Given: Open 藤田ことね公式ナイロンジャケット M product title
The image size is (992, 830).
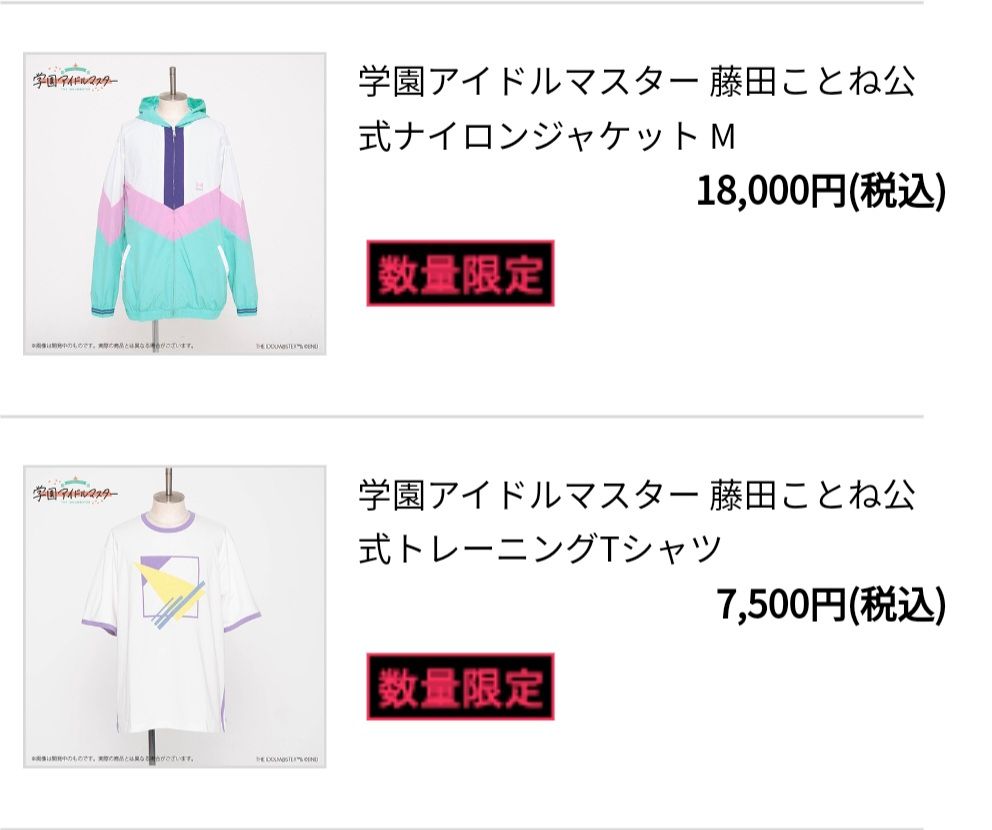Looking at the screenshot, I should click(636, 109).
